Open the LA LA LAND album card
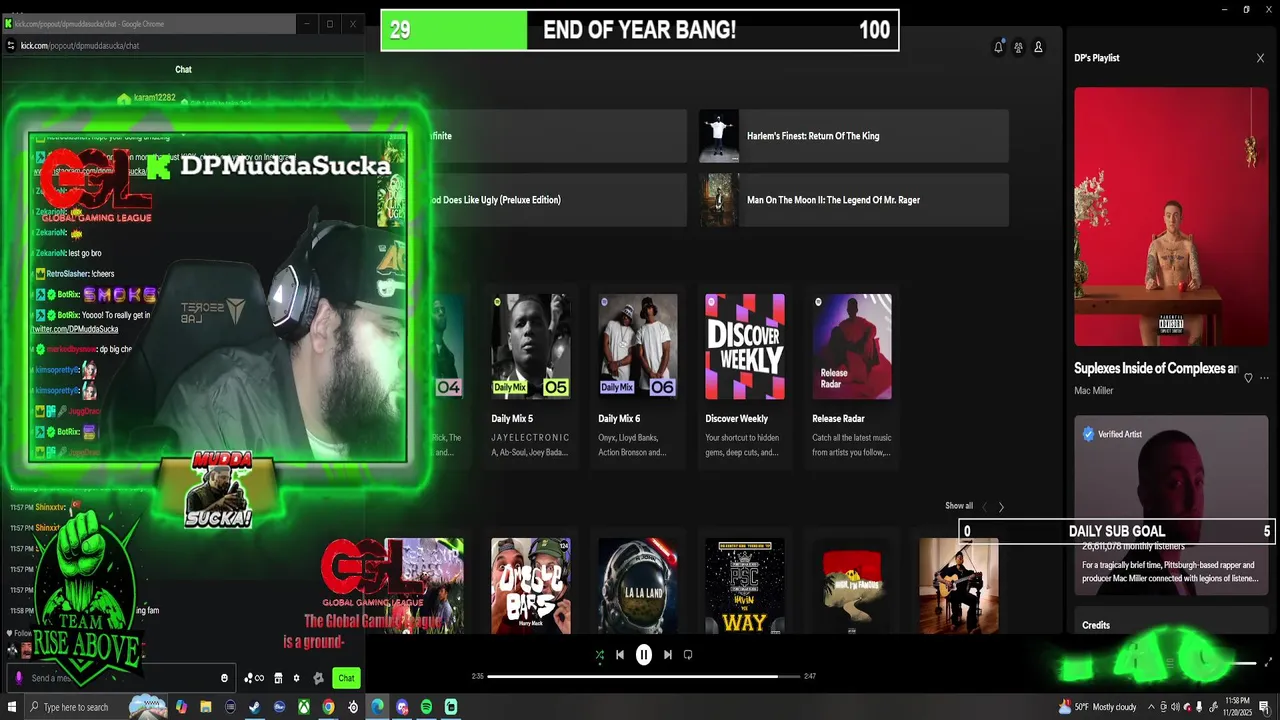 coord(638,586)
